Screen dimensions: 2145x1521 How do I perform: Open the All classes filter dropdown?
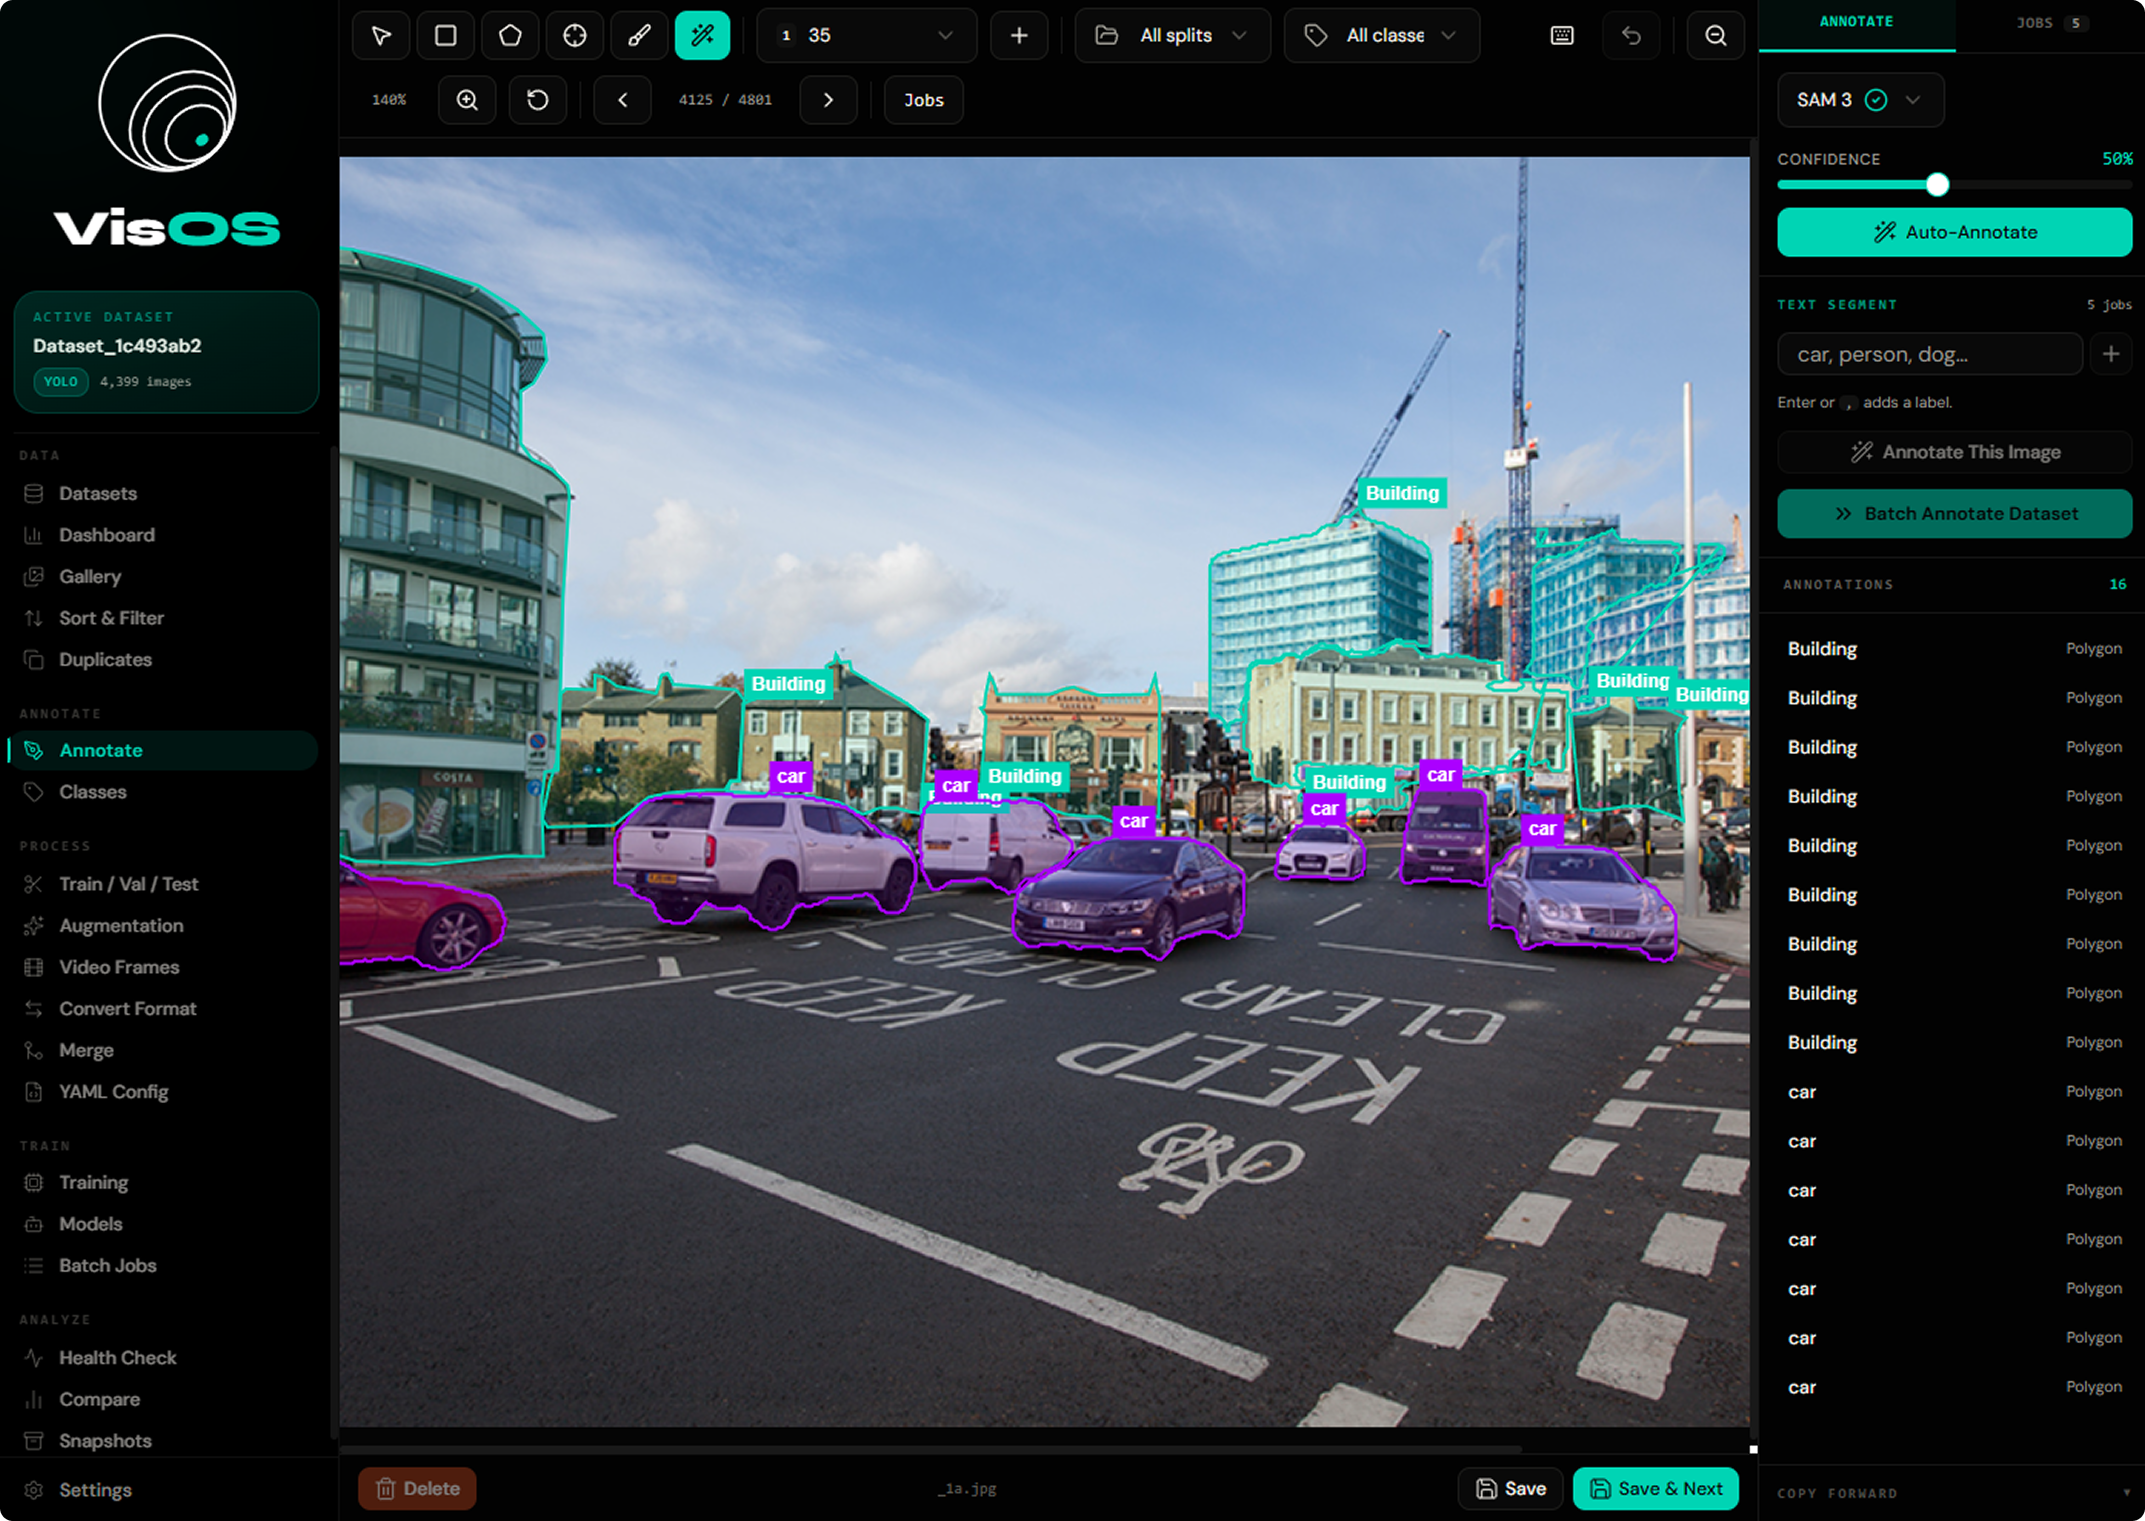[1381, 35]
